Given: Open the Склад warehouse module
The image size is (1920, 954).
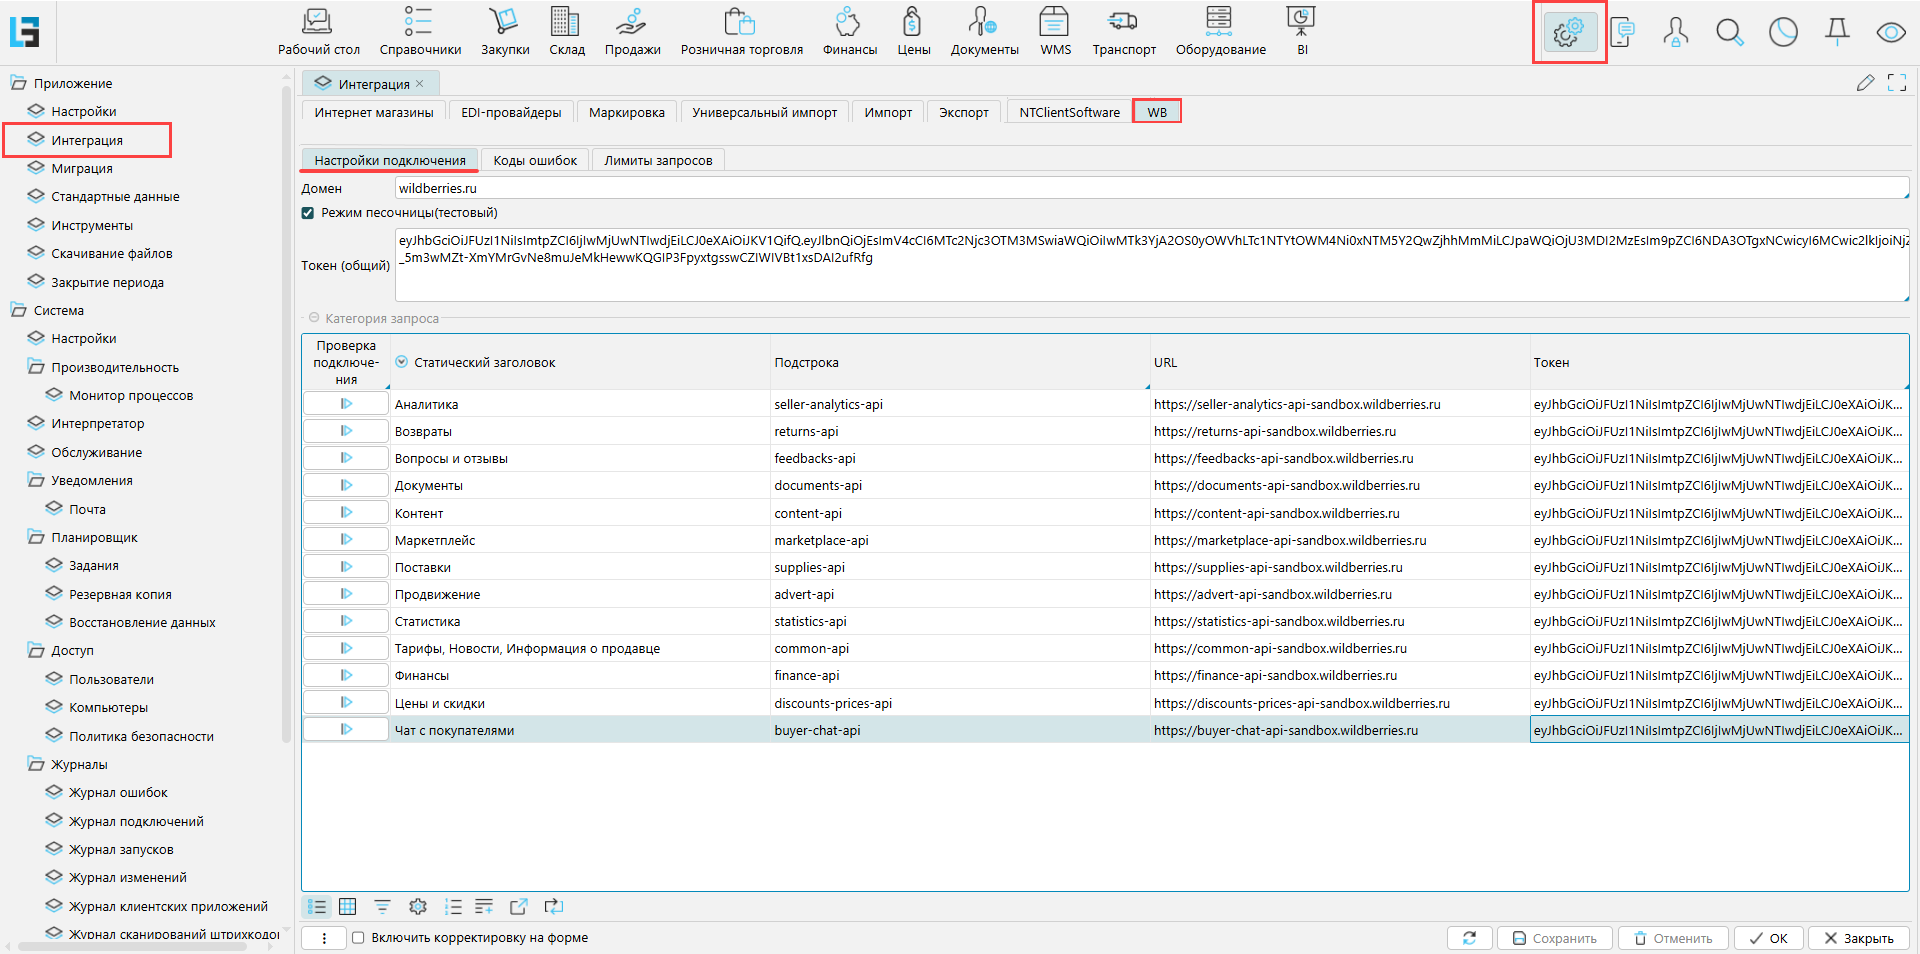Looking at the screenshot, I should coord(566,32).
